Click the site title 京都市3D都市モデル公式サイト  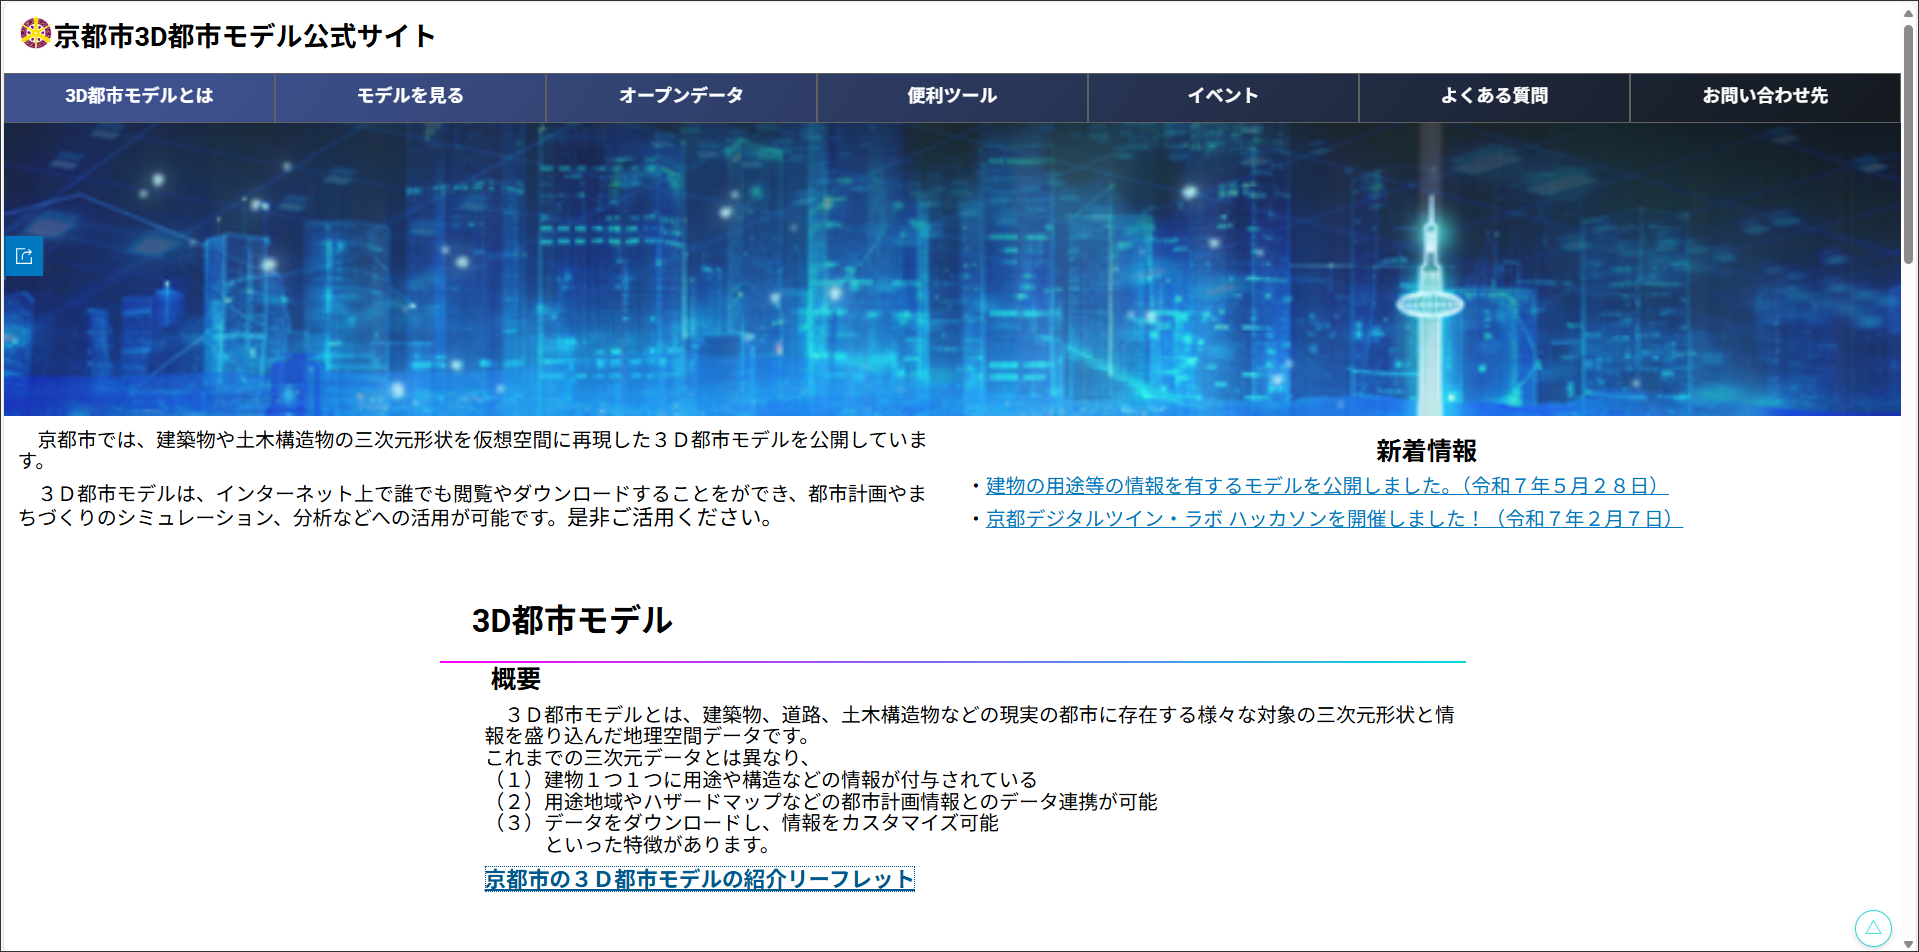tap(245, 36)
